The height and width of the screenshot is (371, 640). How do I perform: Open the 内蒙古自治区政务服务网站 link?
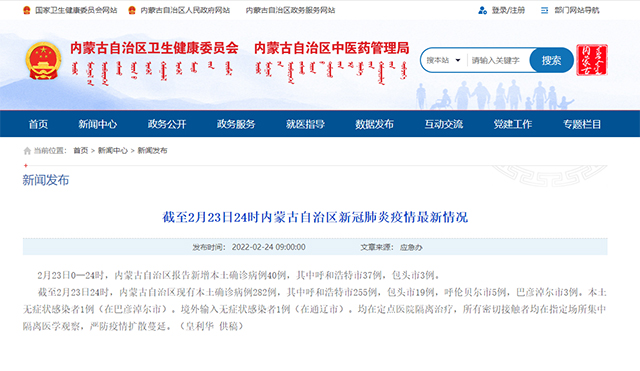click(290, 10)
